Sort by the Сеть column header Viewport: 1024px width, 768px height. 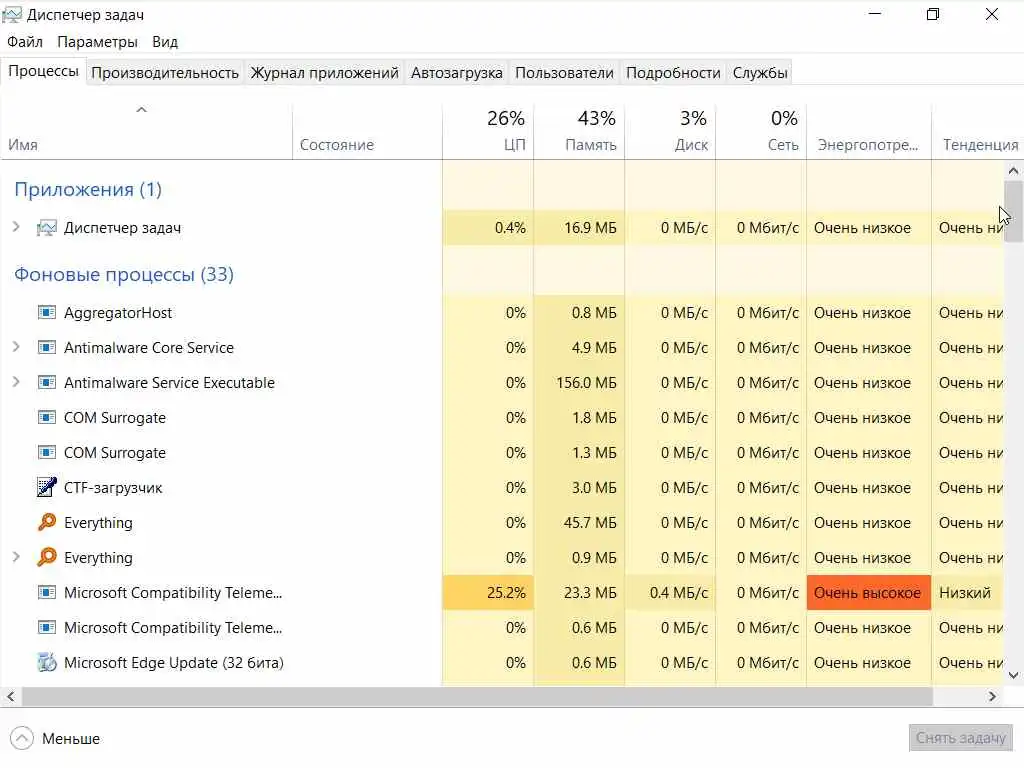click(x=761, y=131)
